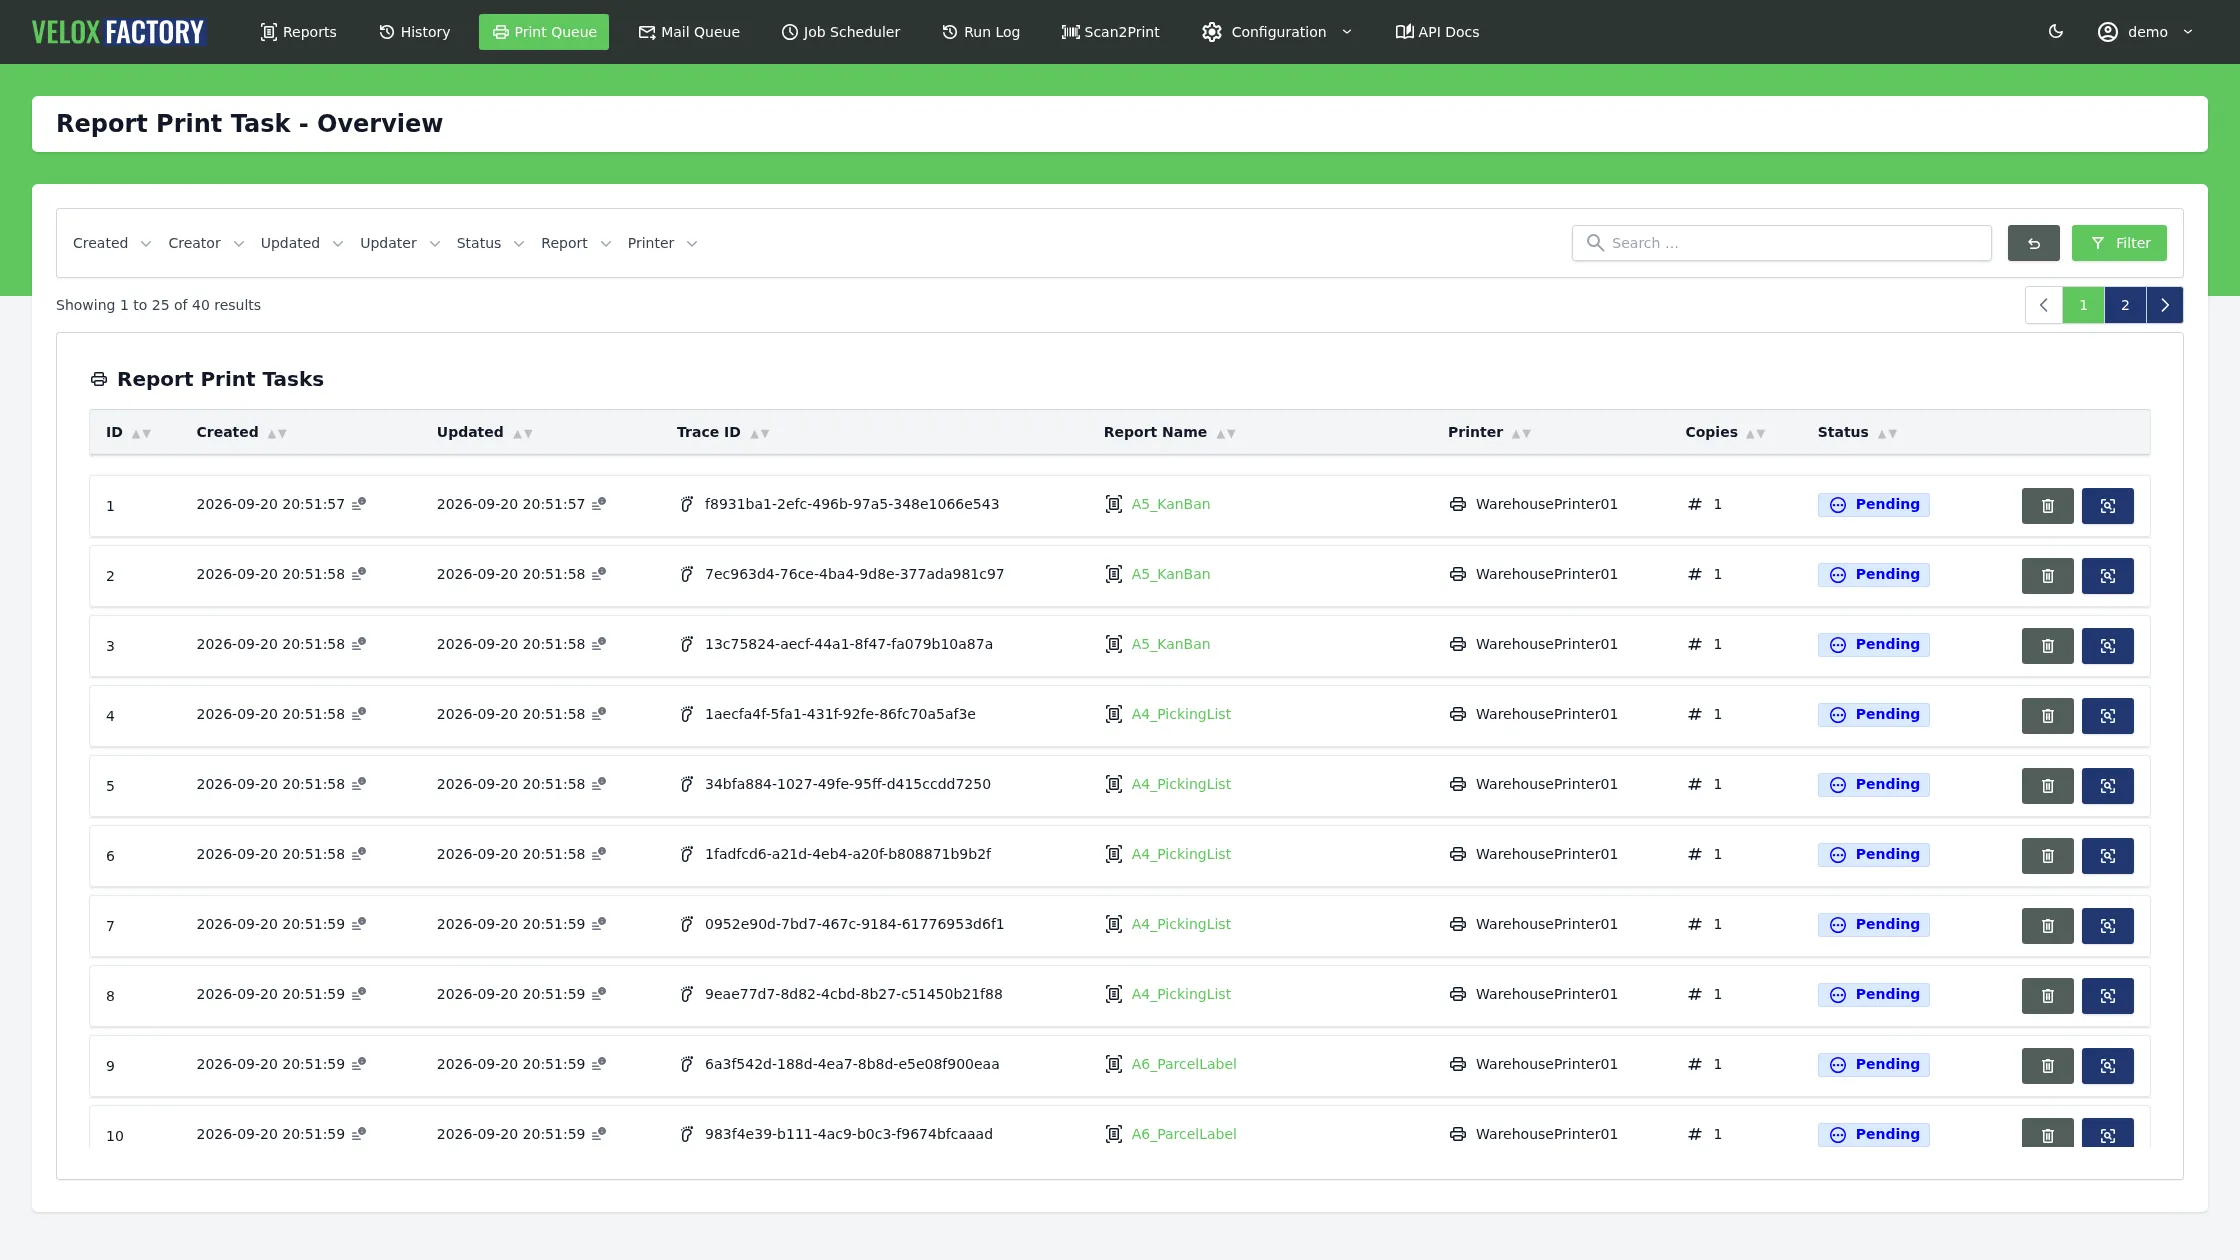
Task: Sort table by Updated column
Action: coord(523,433)
